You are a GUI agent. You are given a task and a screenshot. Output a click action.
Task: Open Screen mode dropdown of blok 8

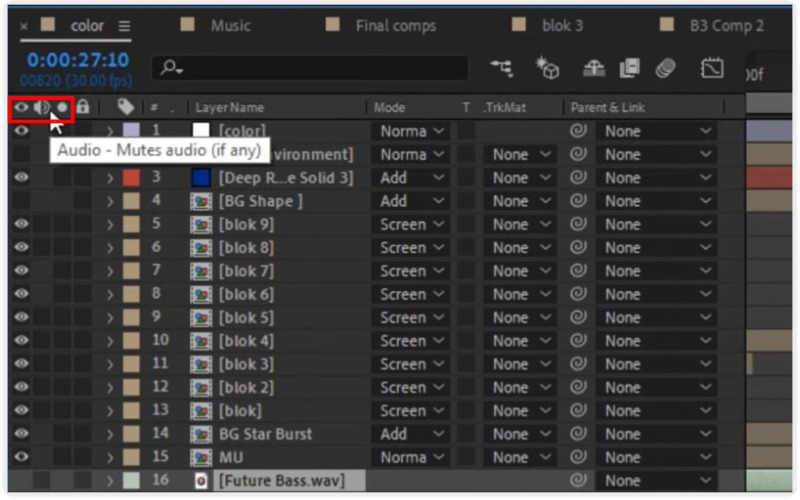point(410,248)
